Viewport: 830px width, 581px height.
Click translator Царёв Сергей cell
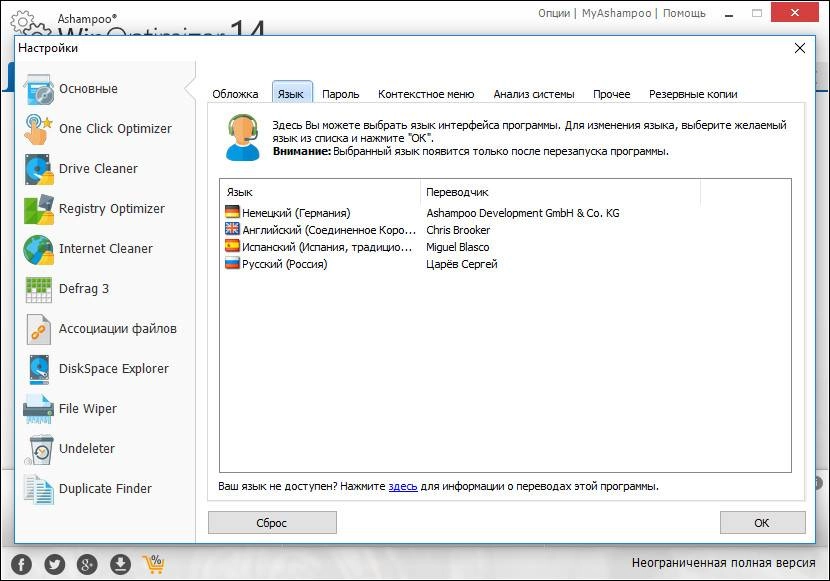tap(462, 264)
